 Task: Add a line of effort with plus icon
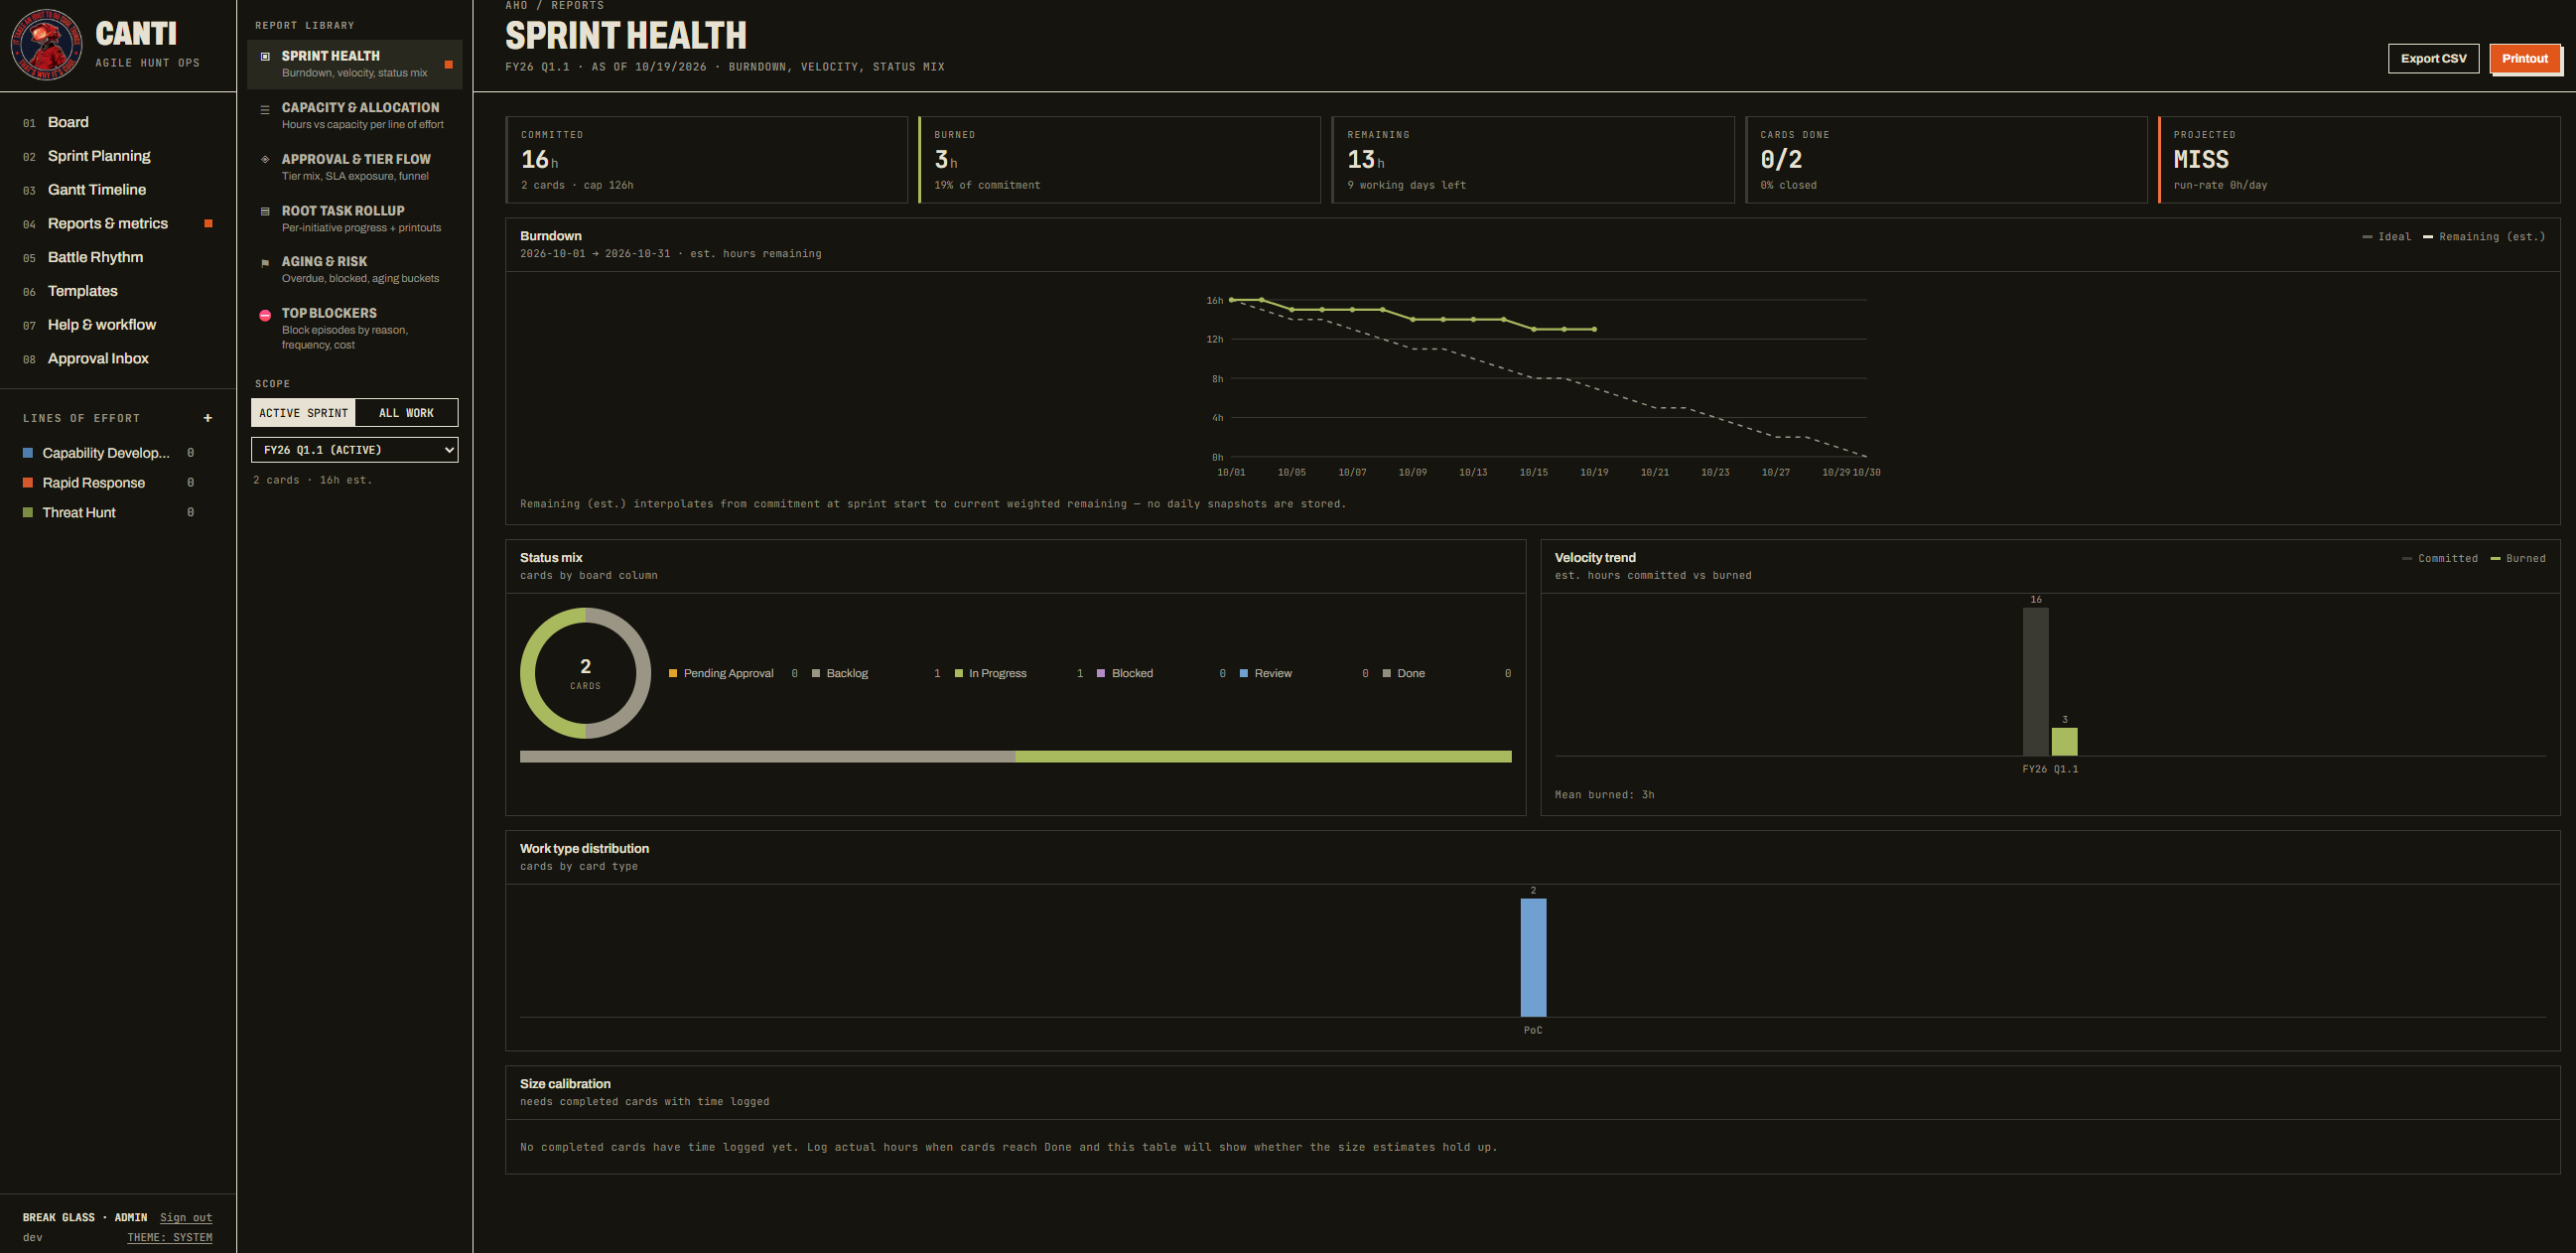[208, 418]
